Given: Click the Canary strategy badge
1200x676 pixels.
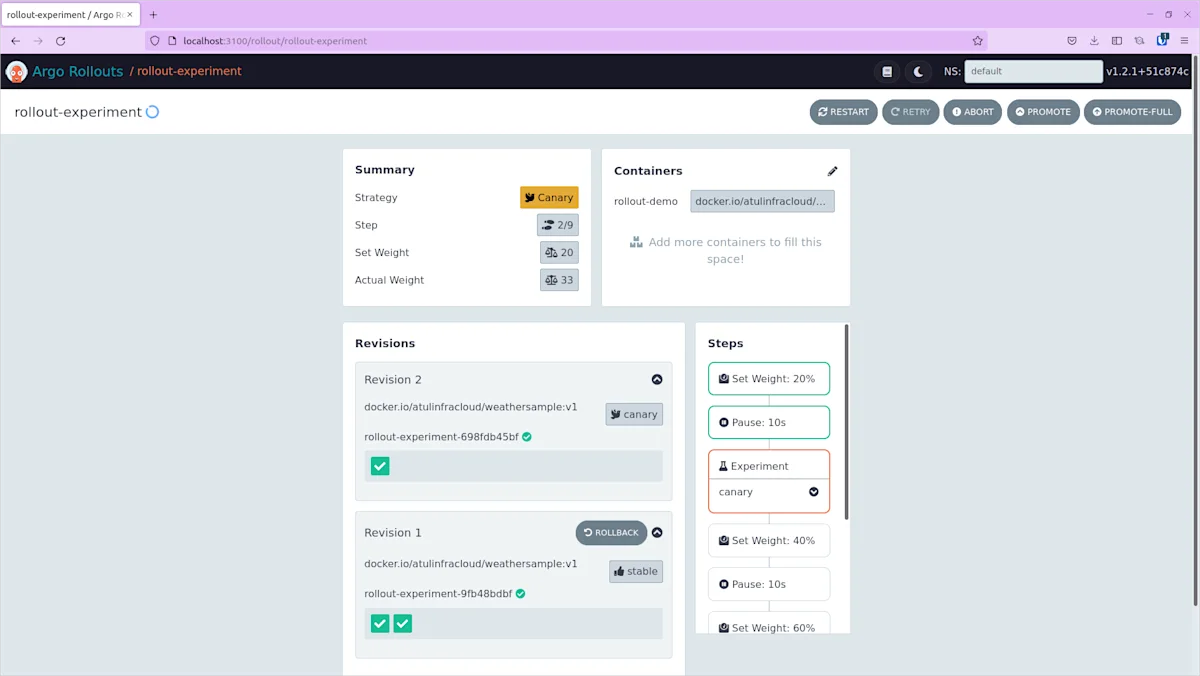Looking at the screenshot, I should click(549, 198).
